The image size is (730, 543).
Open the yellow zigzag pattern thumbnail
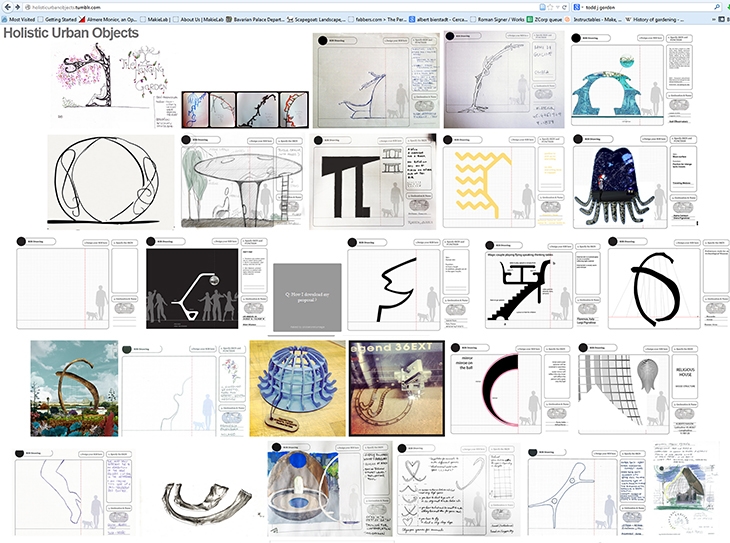pos(503,181)
